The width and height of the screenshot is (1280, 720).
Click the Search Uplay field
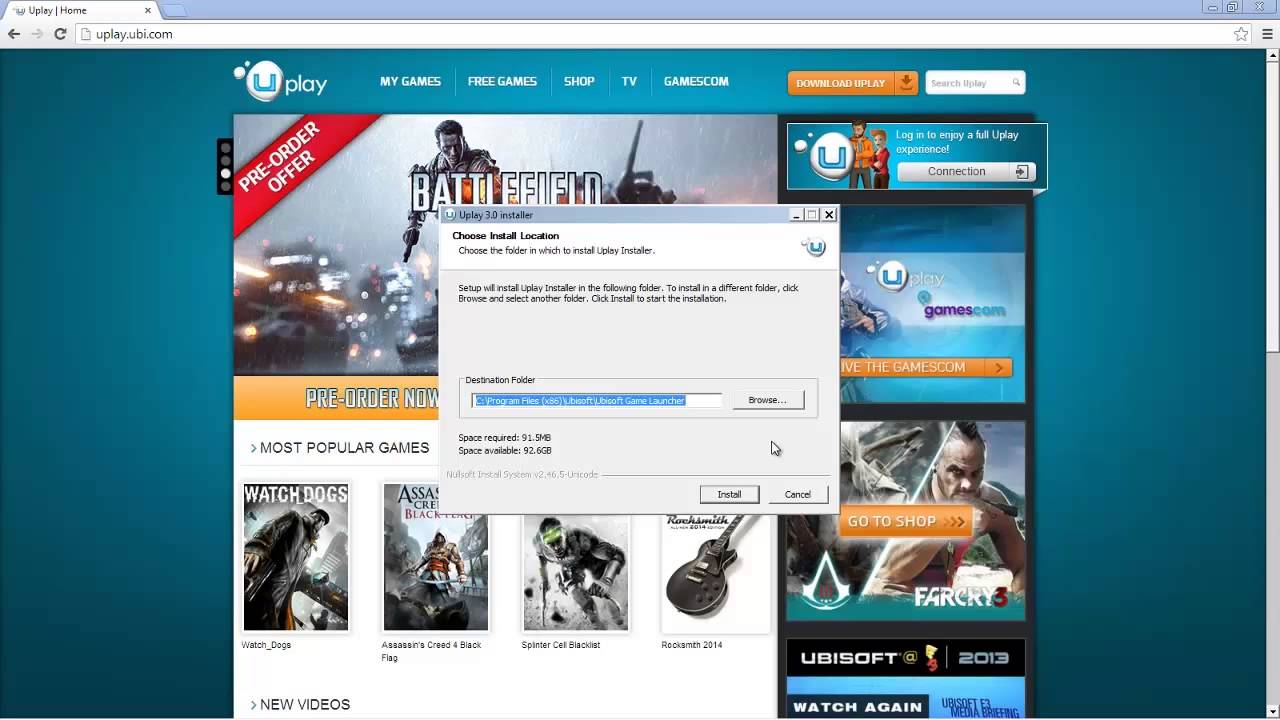click(x=975, y=83)
